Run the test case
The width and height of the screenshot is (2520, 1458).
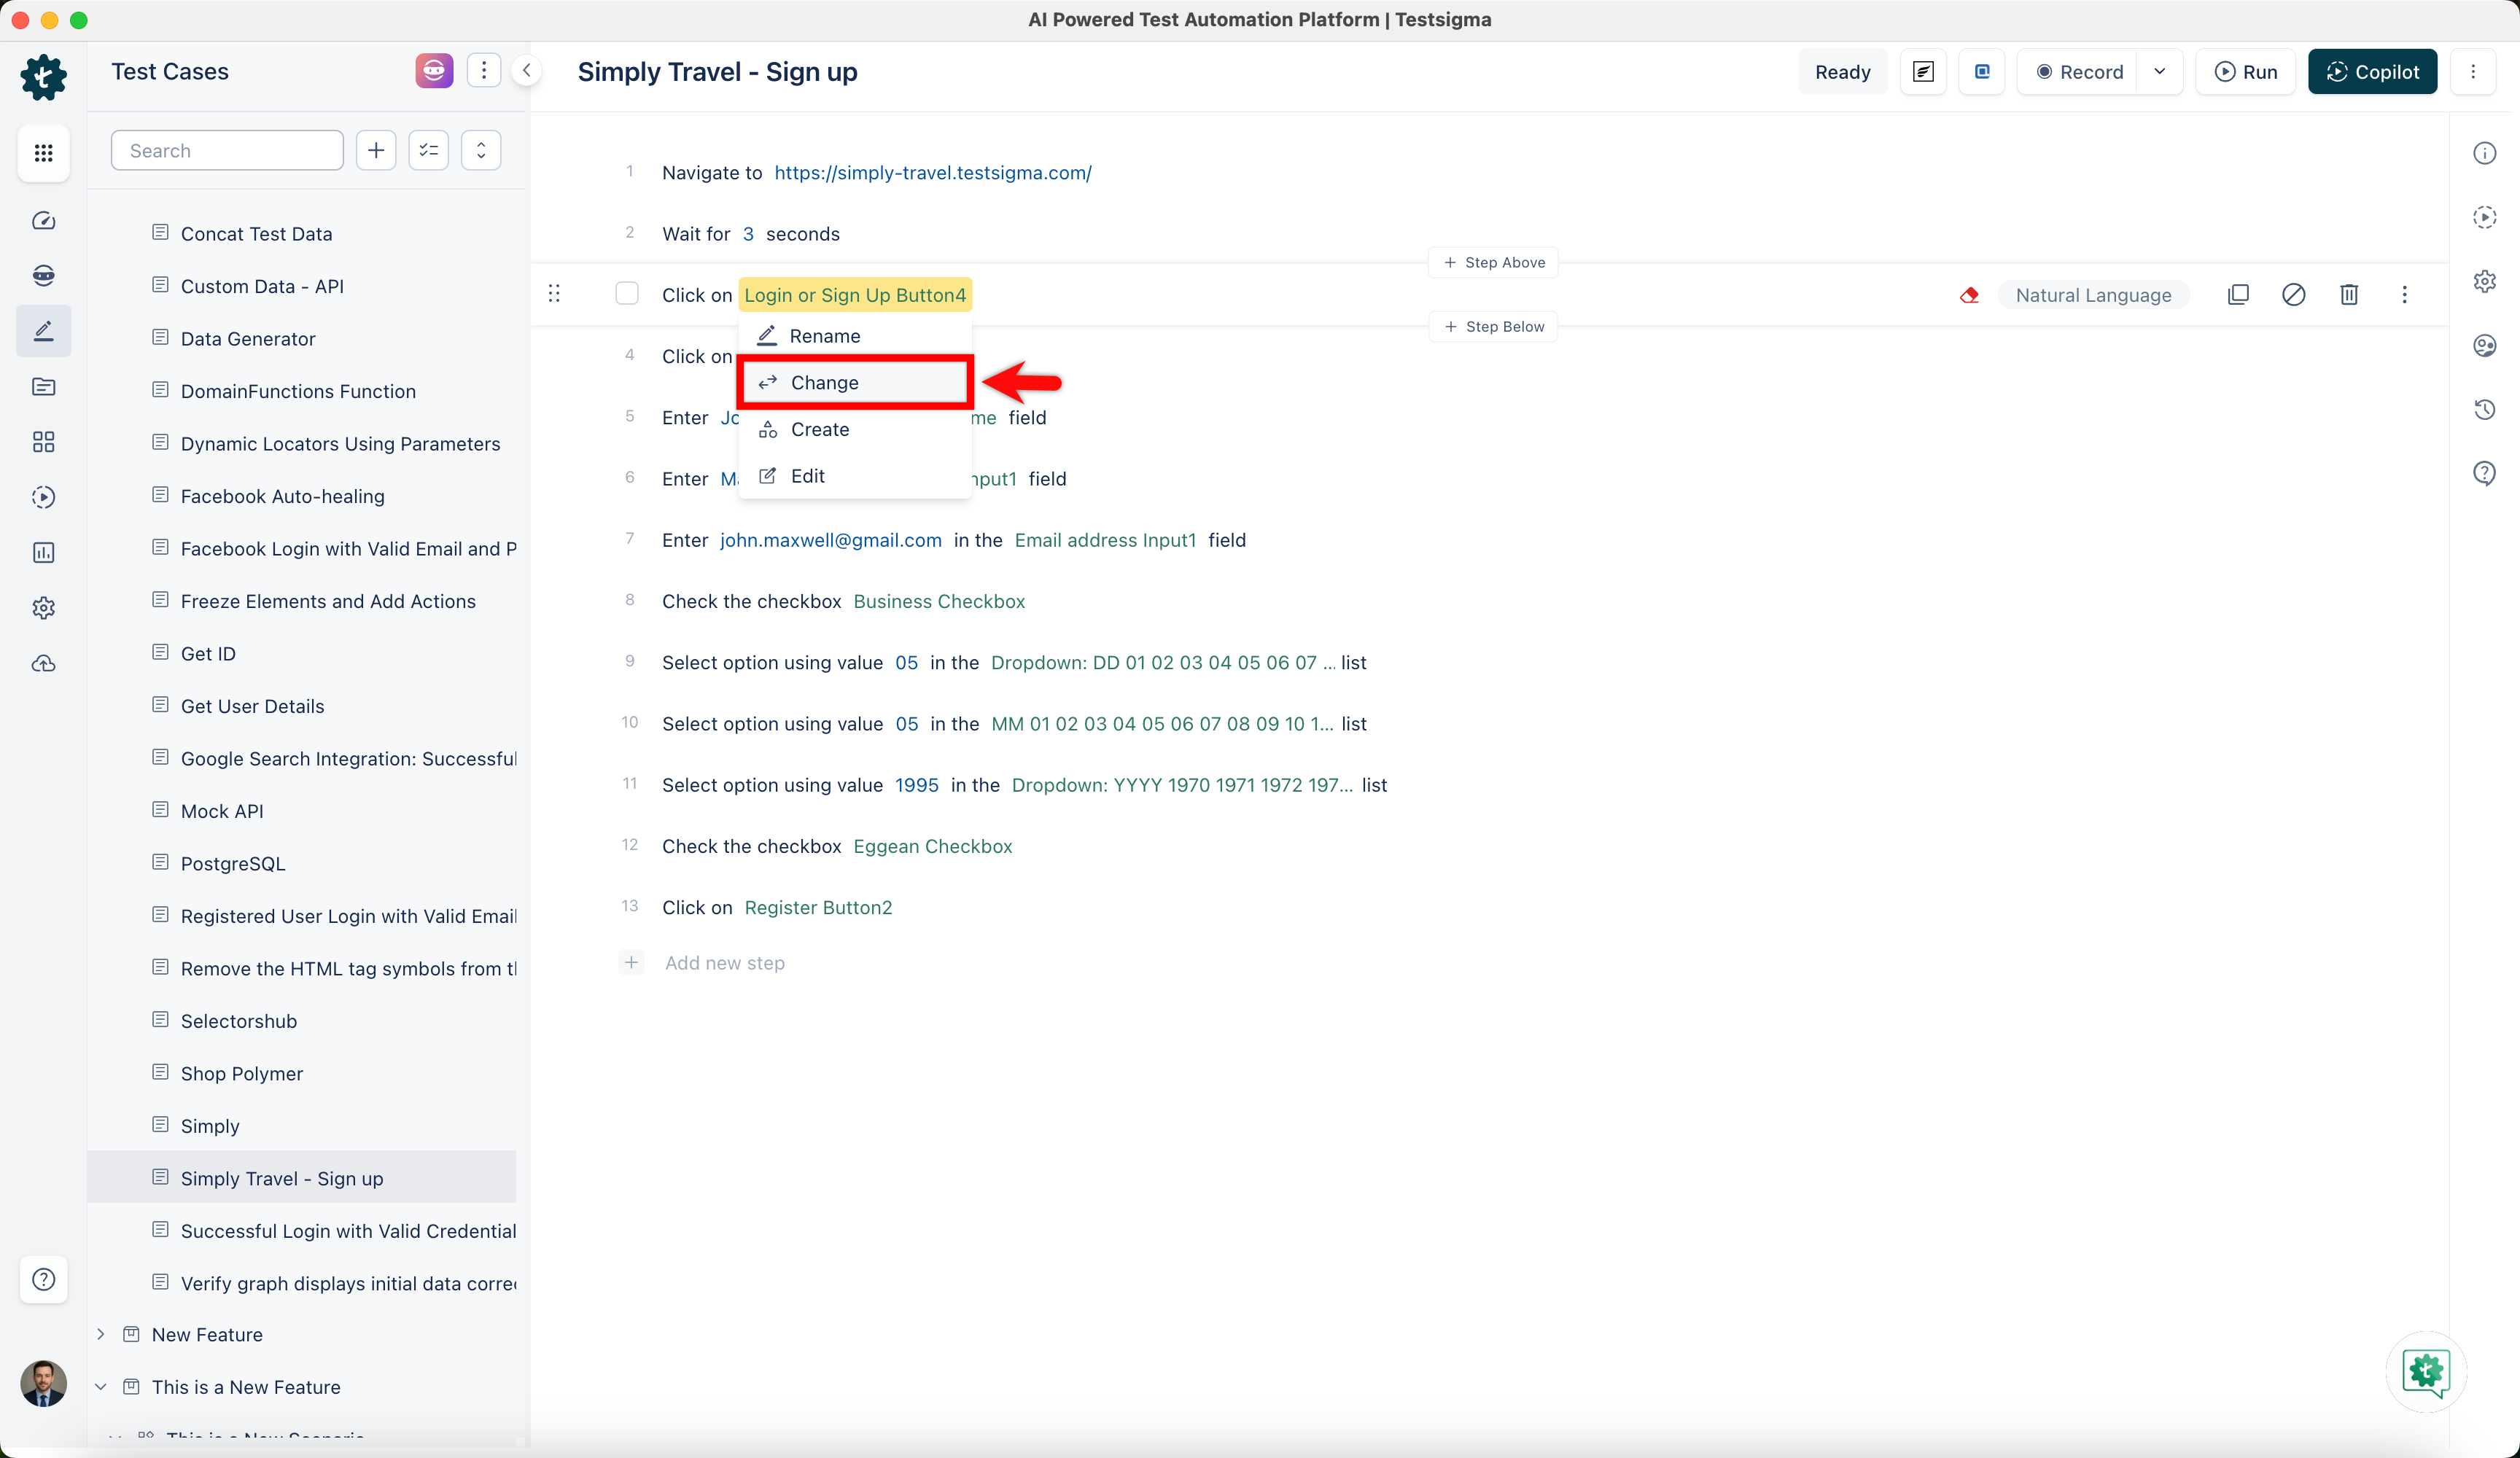point(2246,72)
